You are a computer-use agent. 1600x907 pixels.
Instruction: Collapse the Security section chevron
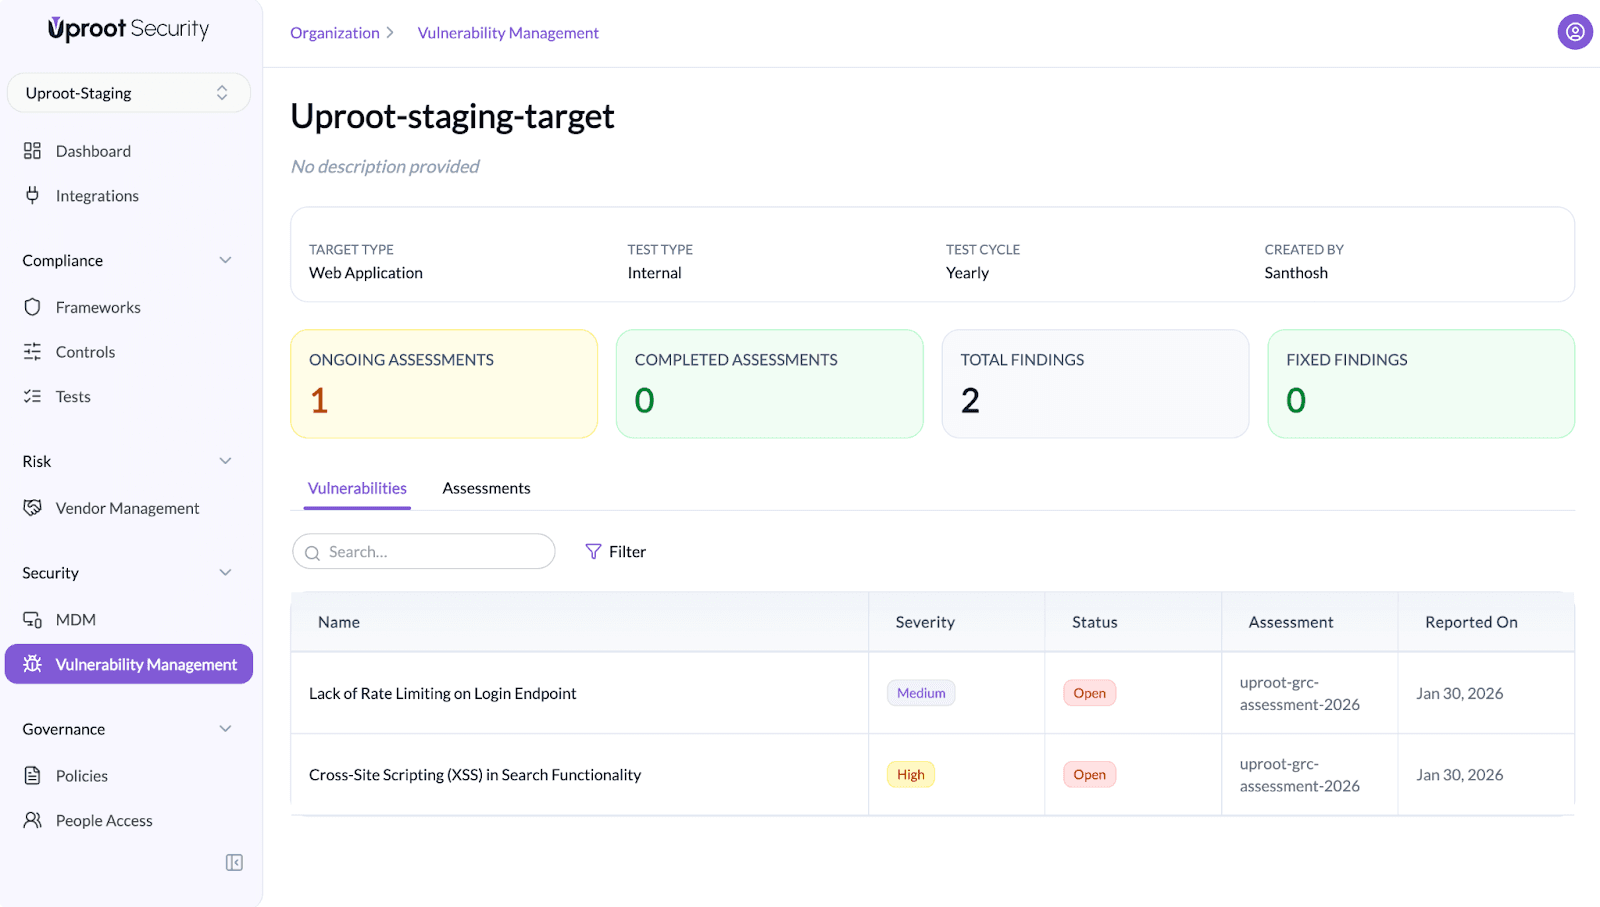225,573
